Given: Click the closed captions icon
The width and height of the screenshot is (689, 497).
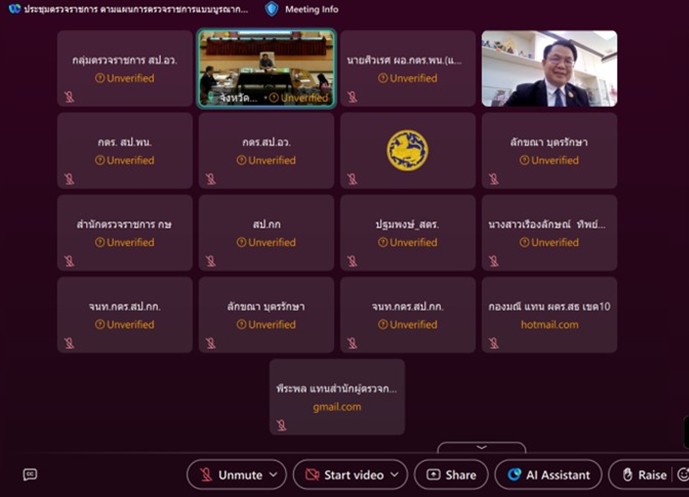Looking at the screenshot, I should pos(30,475).
